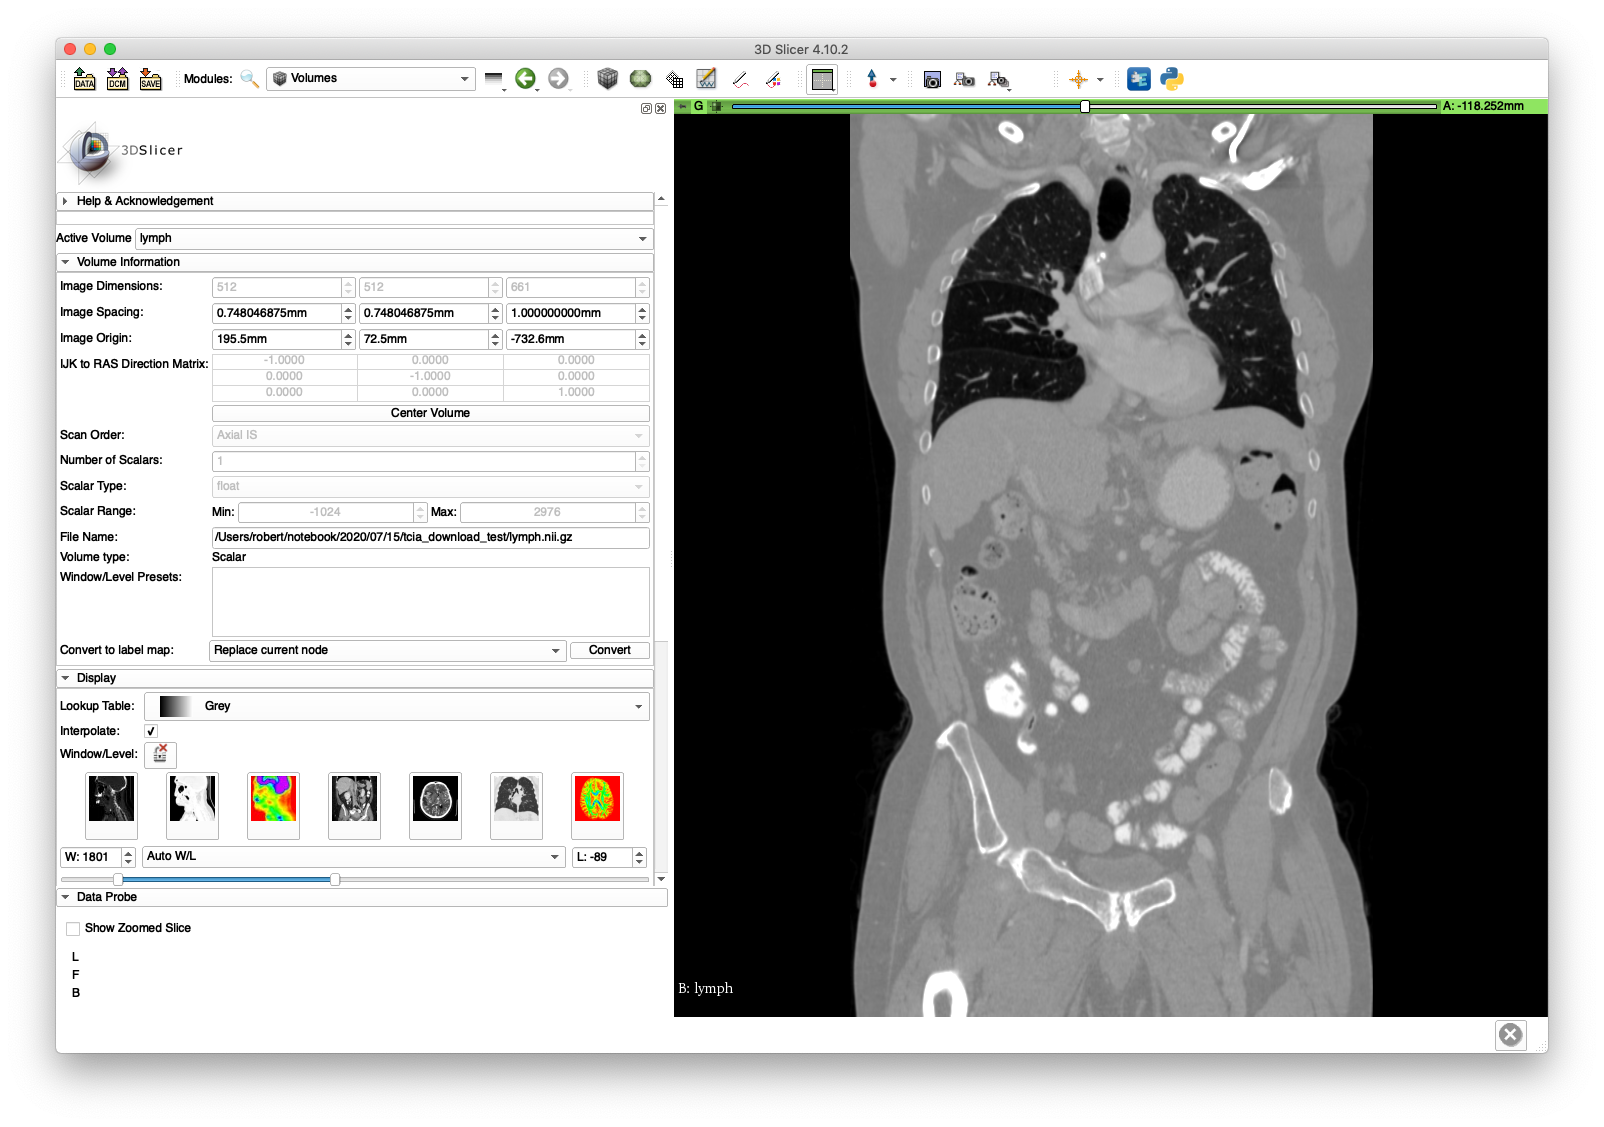
Task: Open the Extension Manager
Action: pyautogui.click(x=1138, y=78)
